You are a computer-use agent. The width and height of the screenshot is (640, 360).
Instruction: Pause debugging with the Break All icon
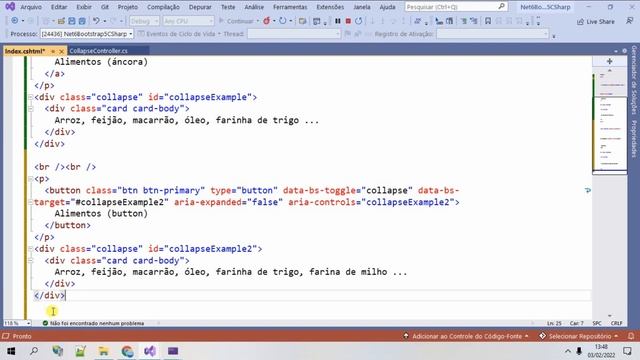point(338,21)
